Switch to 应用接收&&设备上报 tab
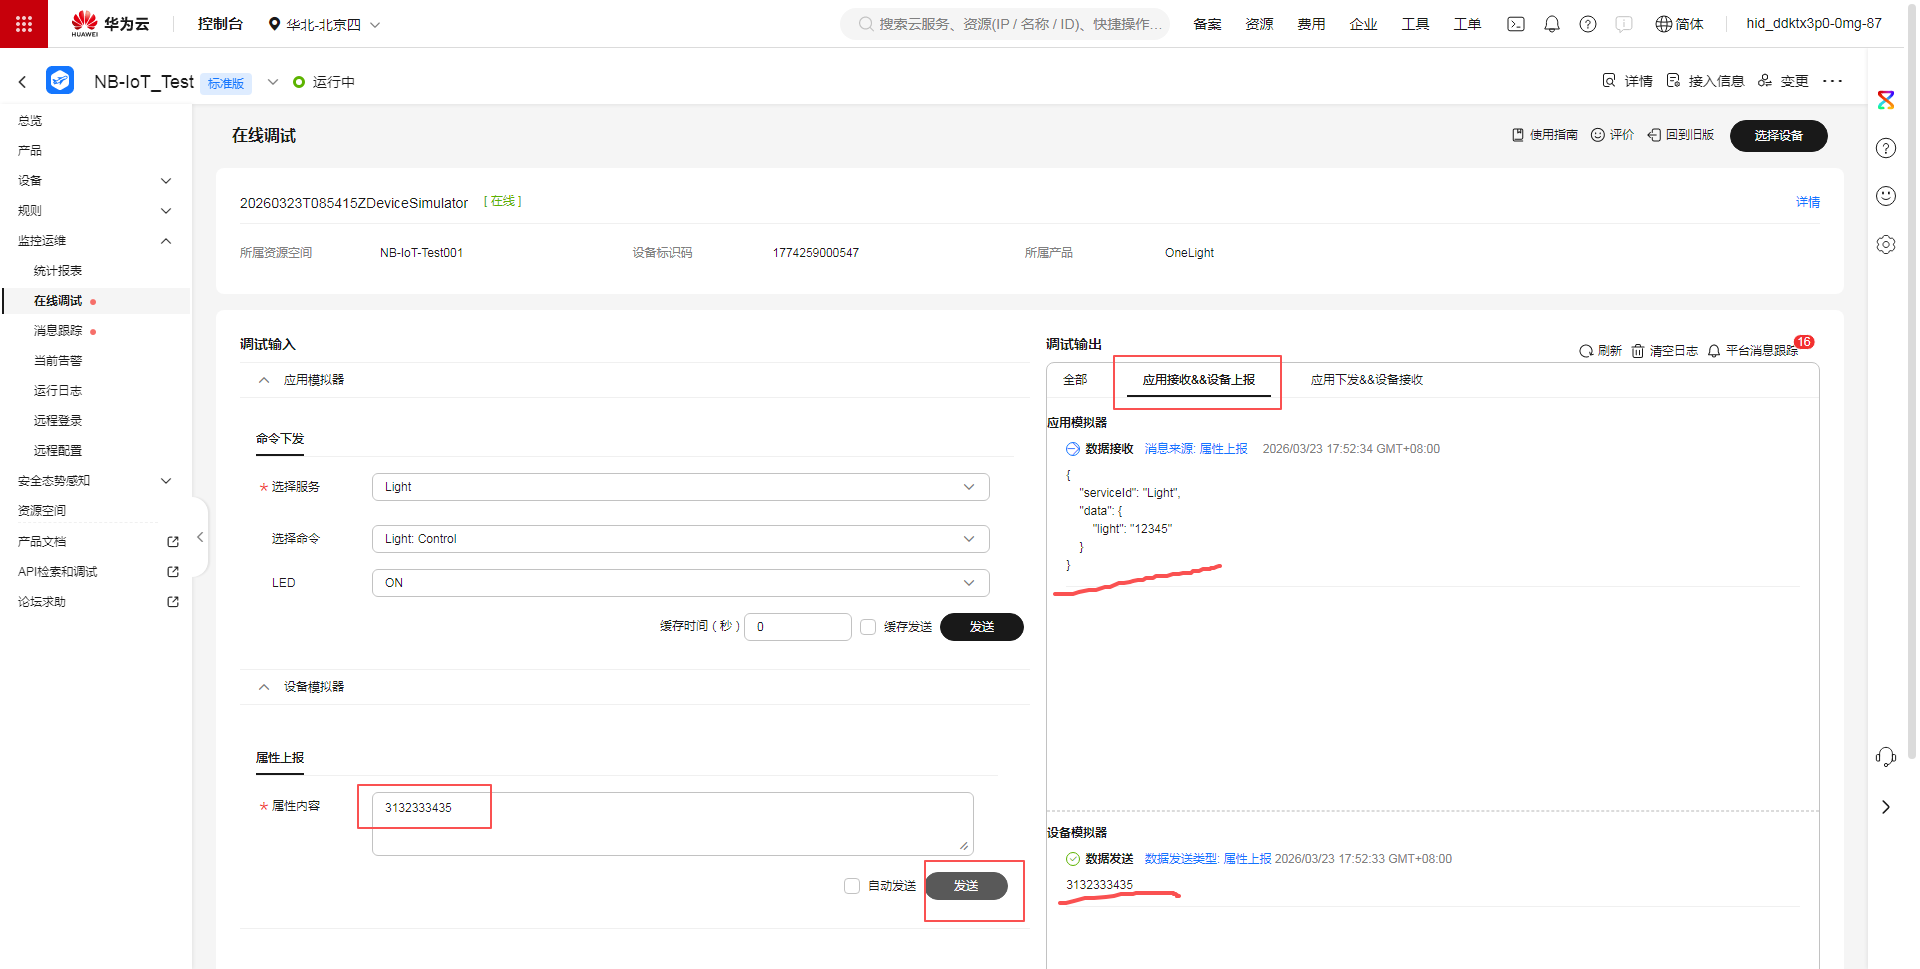The width and height of the screenshot is (1920, 969). [1199, 380]
